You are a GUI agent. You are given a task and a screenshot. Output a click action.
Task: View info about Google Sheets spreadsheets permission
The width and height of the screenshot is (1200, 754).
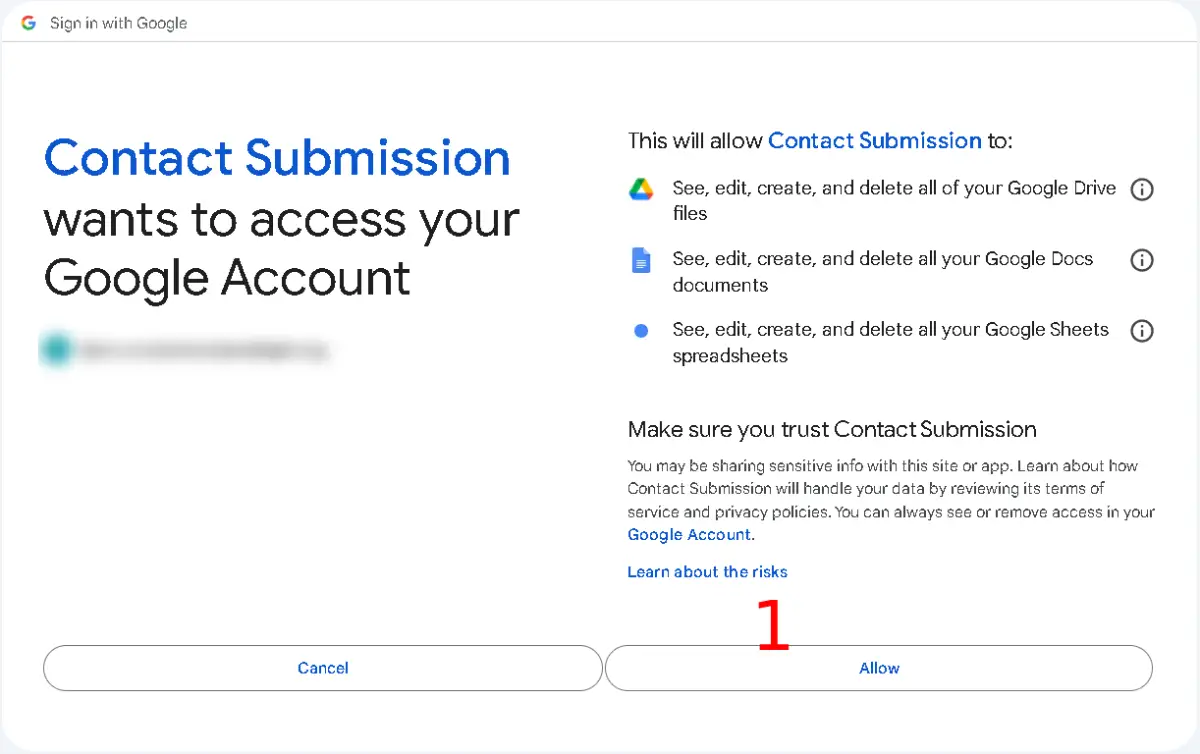[1141, 331]
